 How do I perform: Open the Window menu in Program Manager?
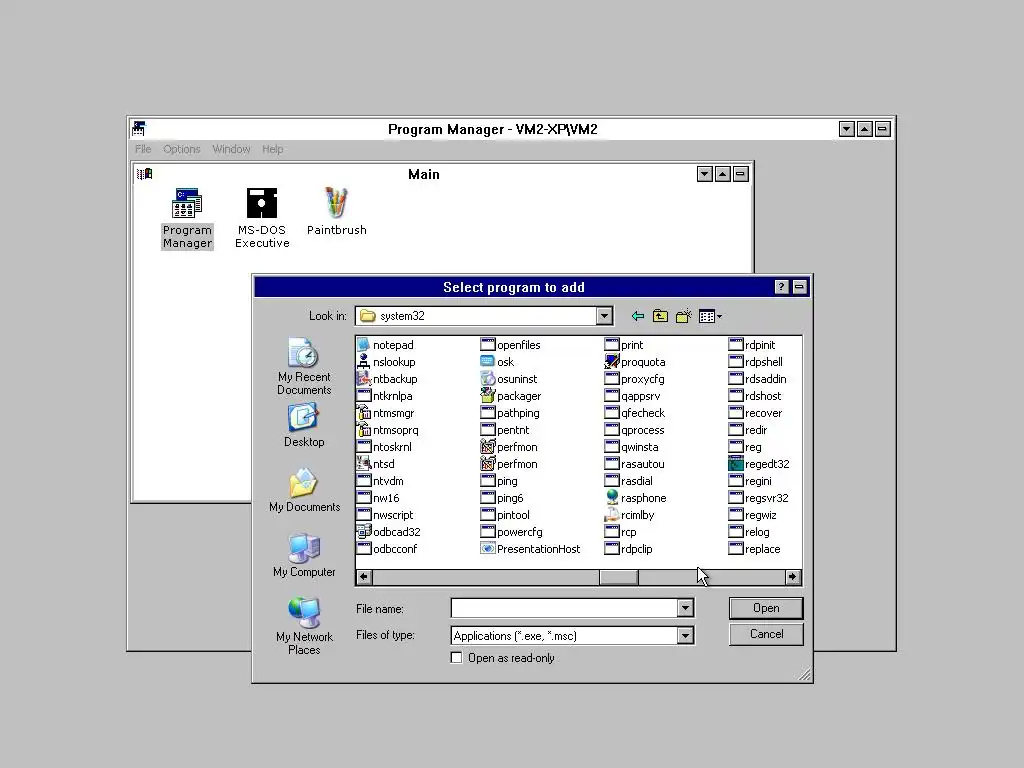pyautogui.click(x=231, y=149)
